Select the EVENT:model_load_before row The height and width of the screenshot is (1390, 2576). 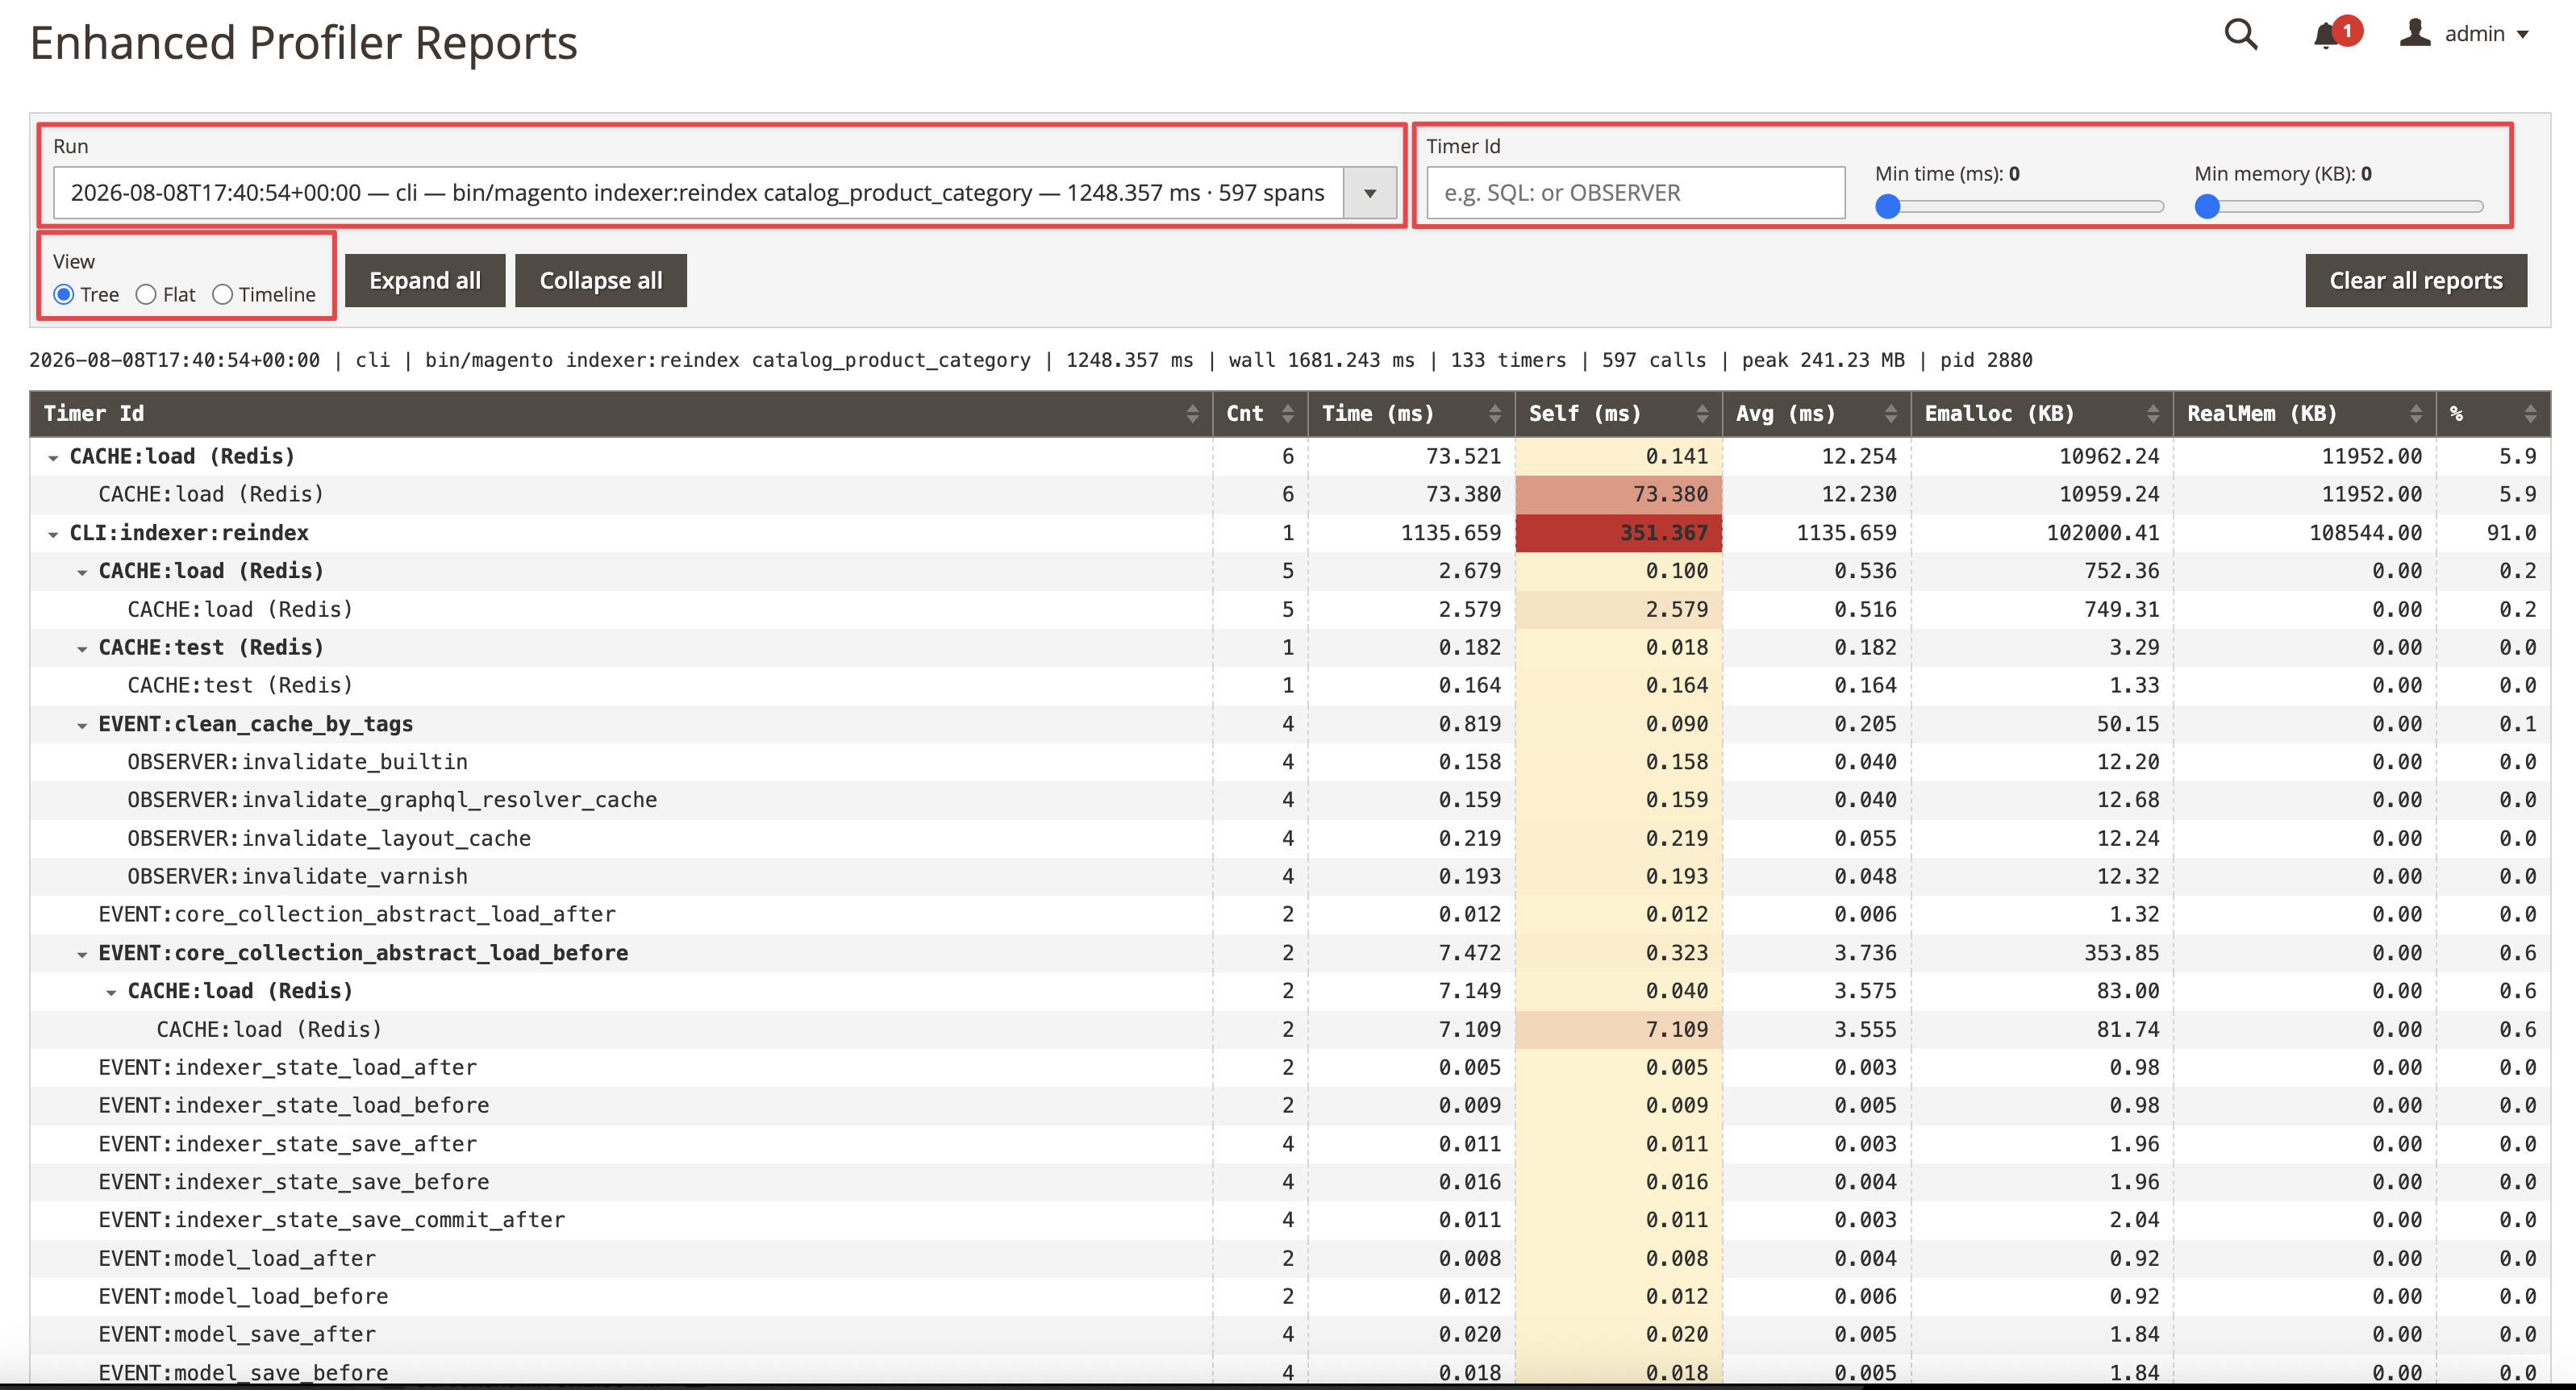tap(1290, 1296)
